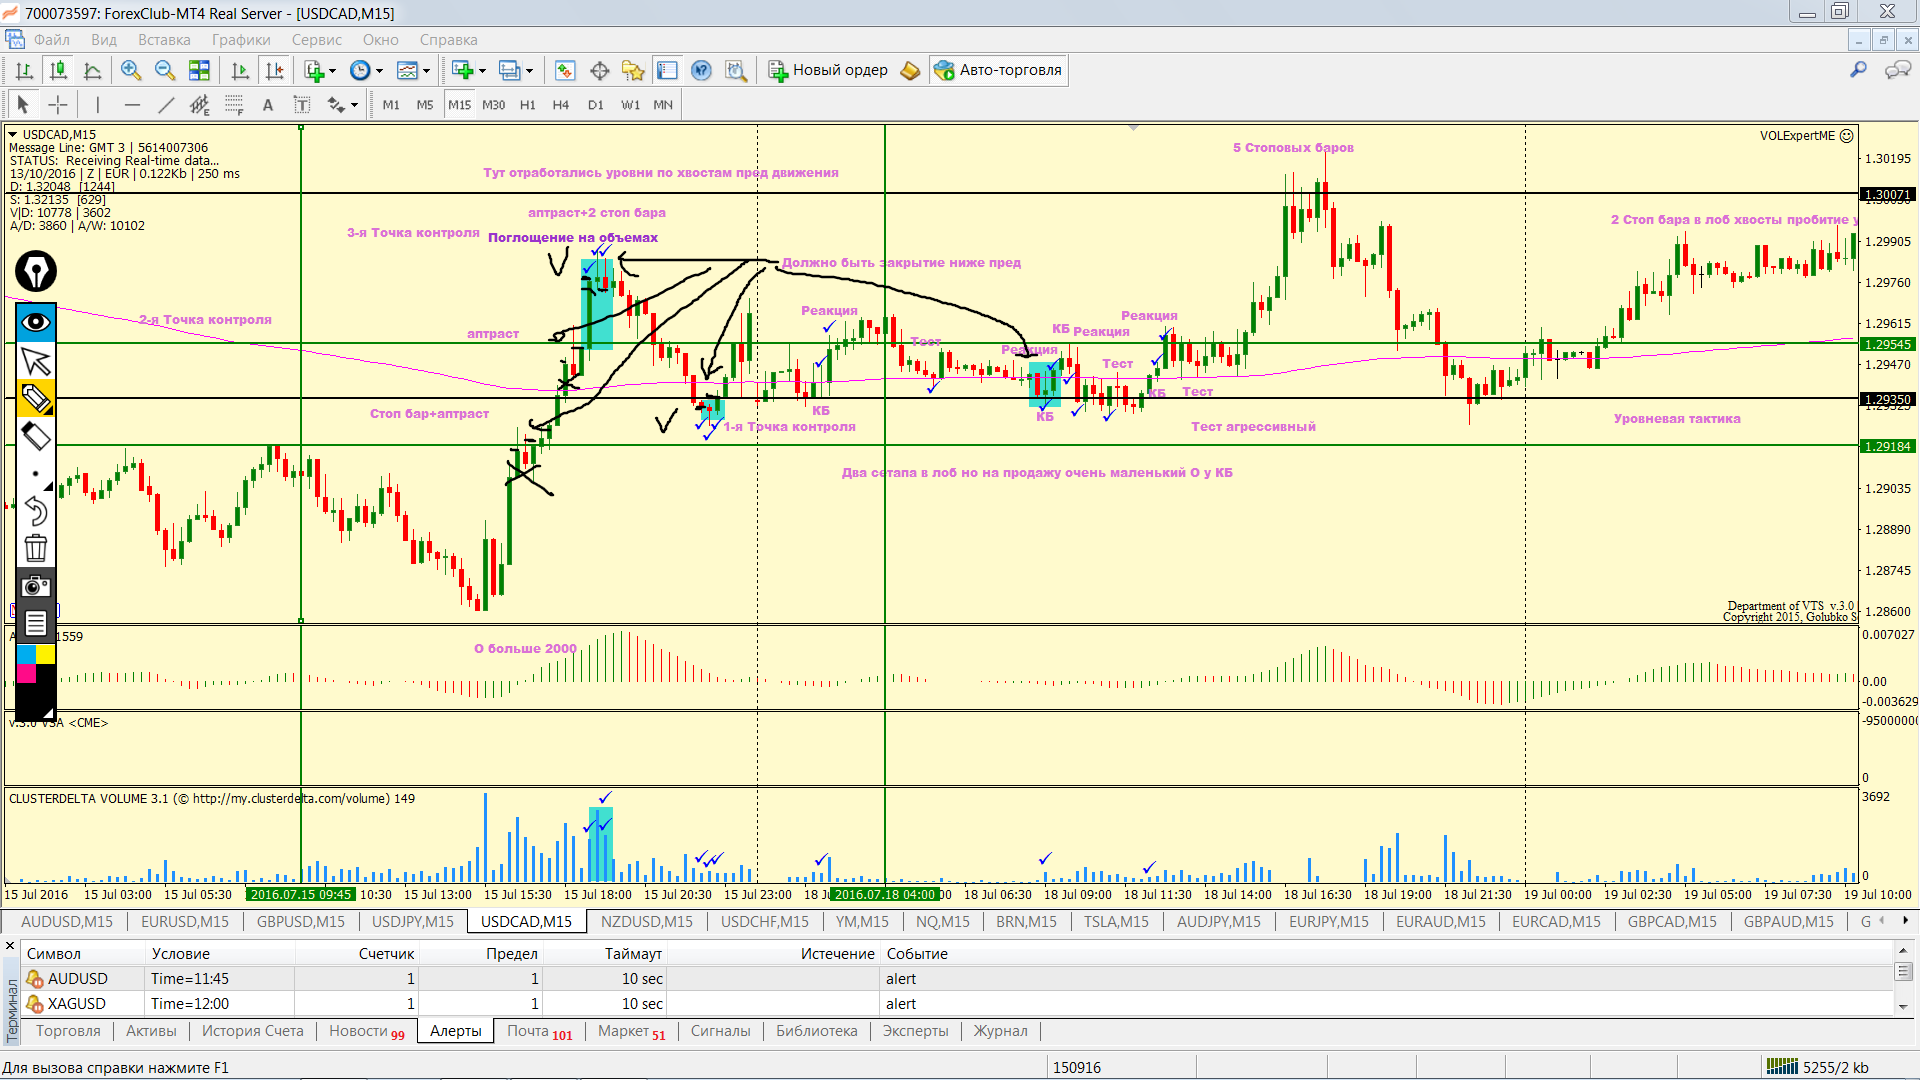
Task: Pick the cyan color swatch
Action: click(26, 654)
